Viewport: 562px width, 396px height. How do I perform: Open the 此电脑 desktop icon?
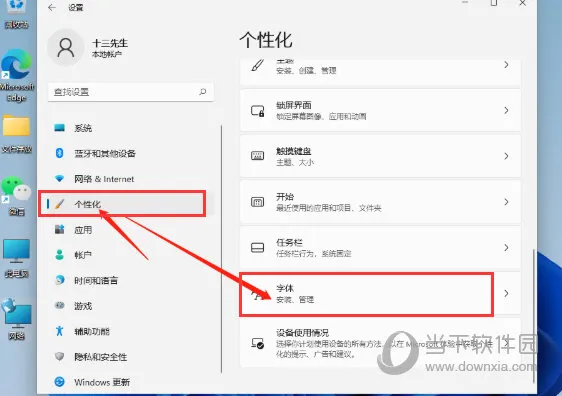pos(16,258)
